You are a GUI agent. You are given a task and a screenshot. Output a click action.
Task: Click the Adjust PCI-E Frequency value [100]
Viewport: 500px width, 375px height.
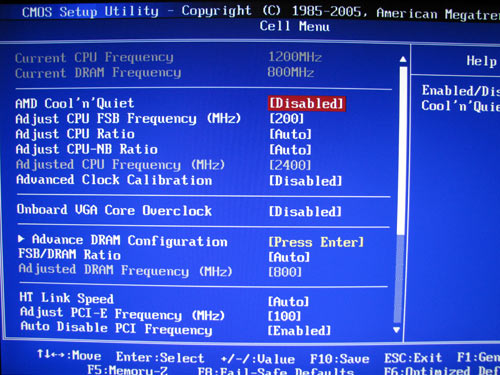[x=285, y=316]
